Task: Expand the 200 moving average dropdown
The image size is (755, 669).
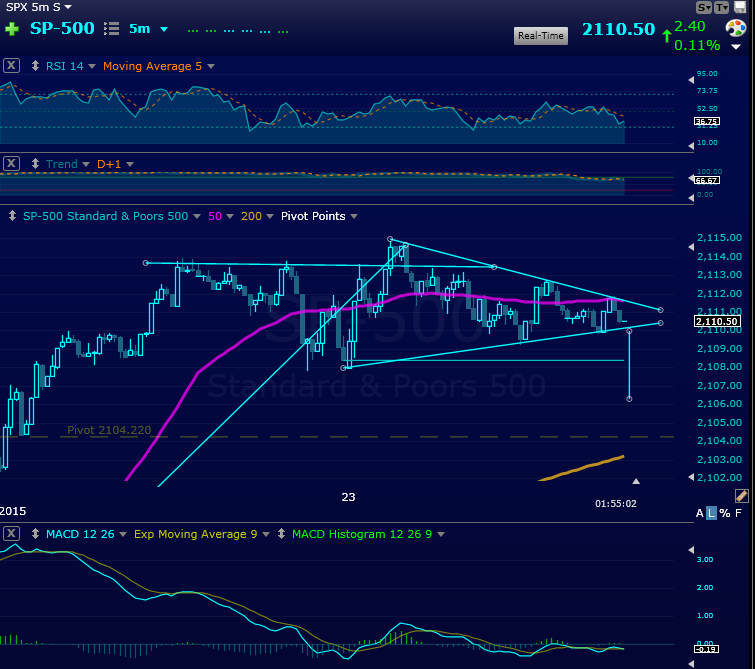Action: coord(270,216)
